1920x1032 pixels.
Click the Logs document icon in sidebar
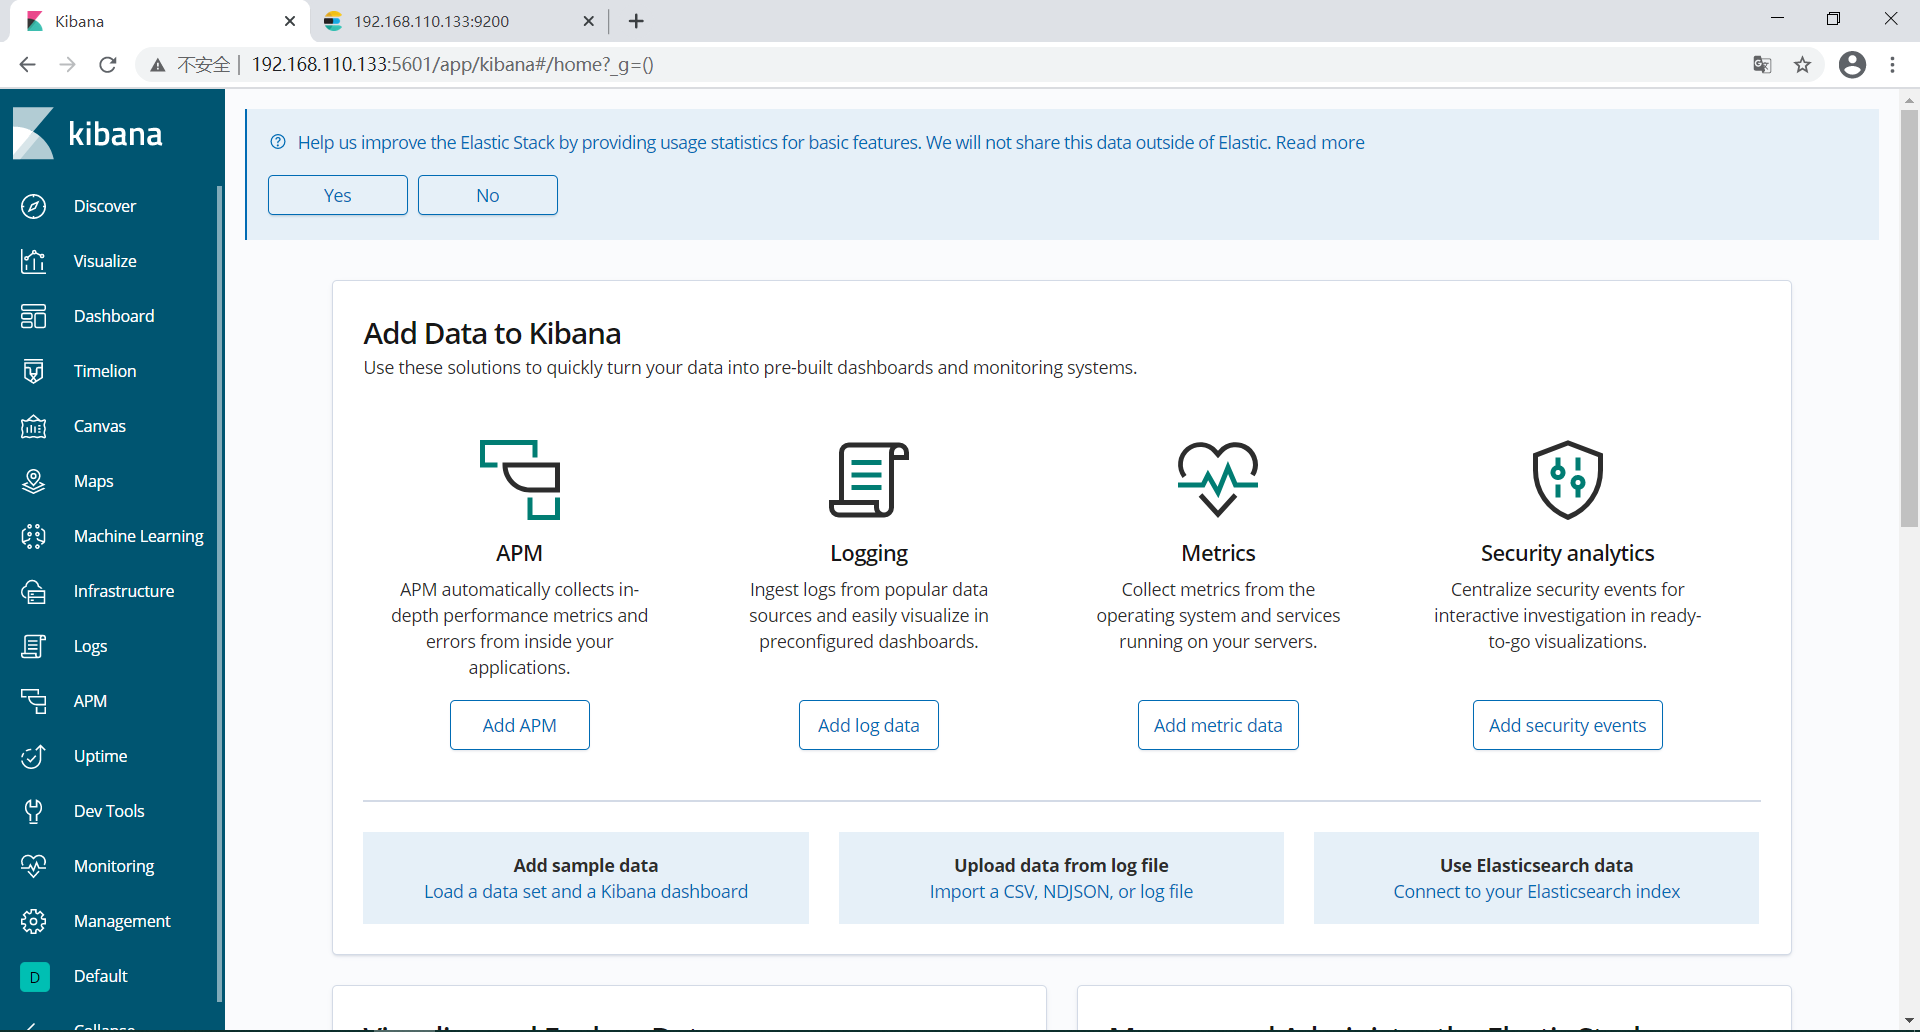point(34,646)
